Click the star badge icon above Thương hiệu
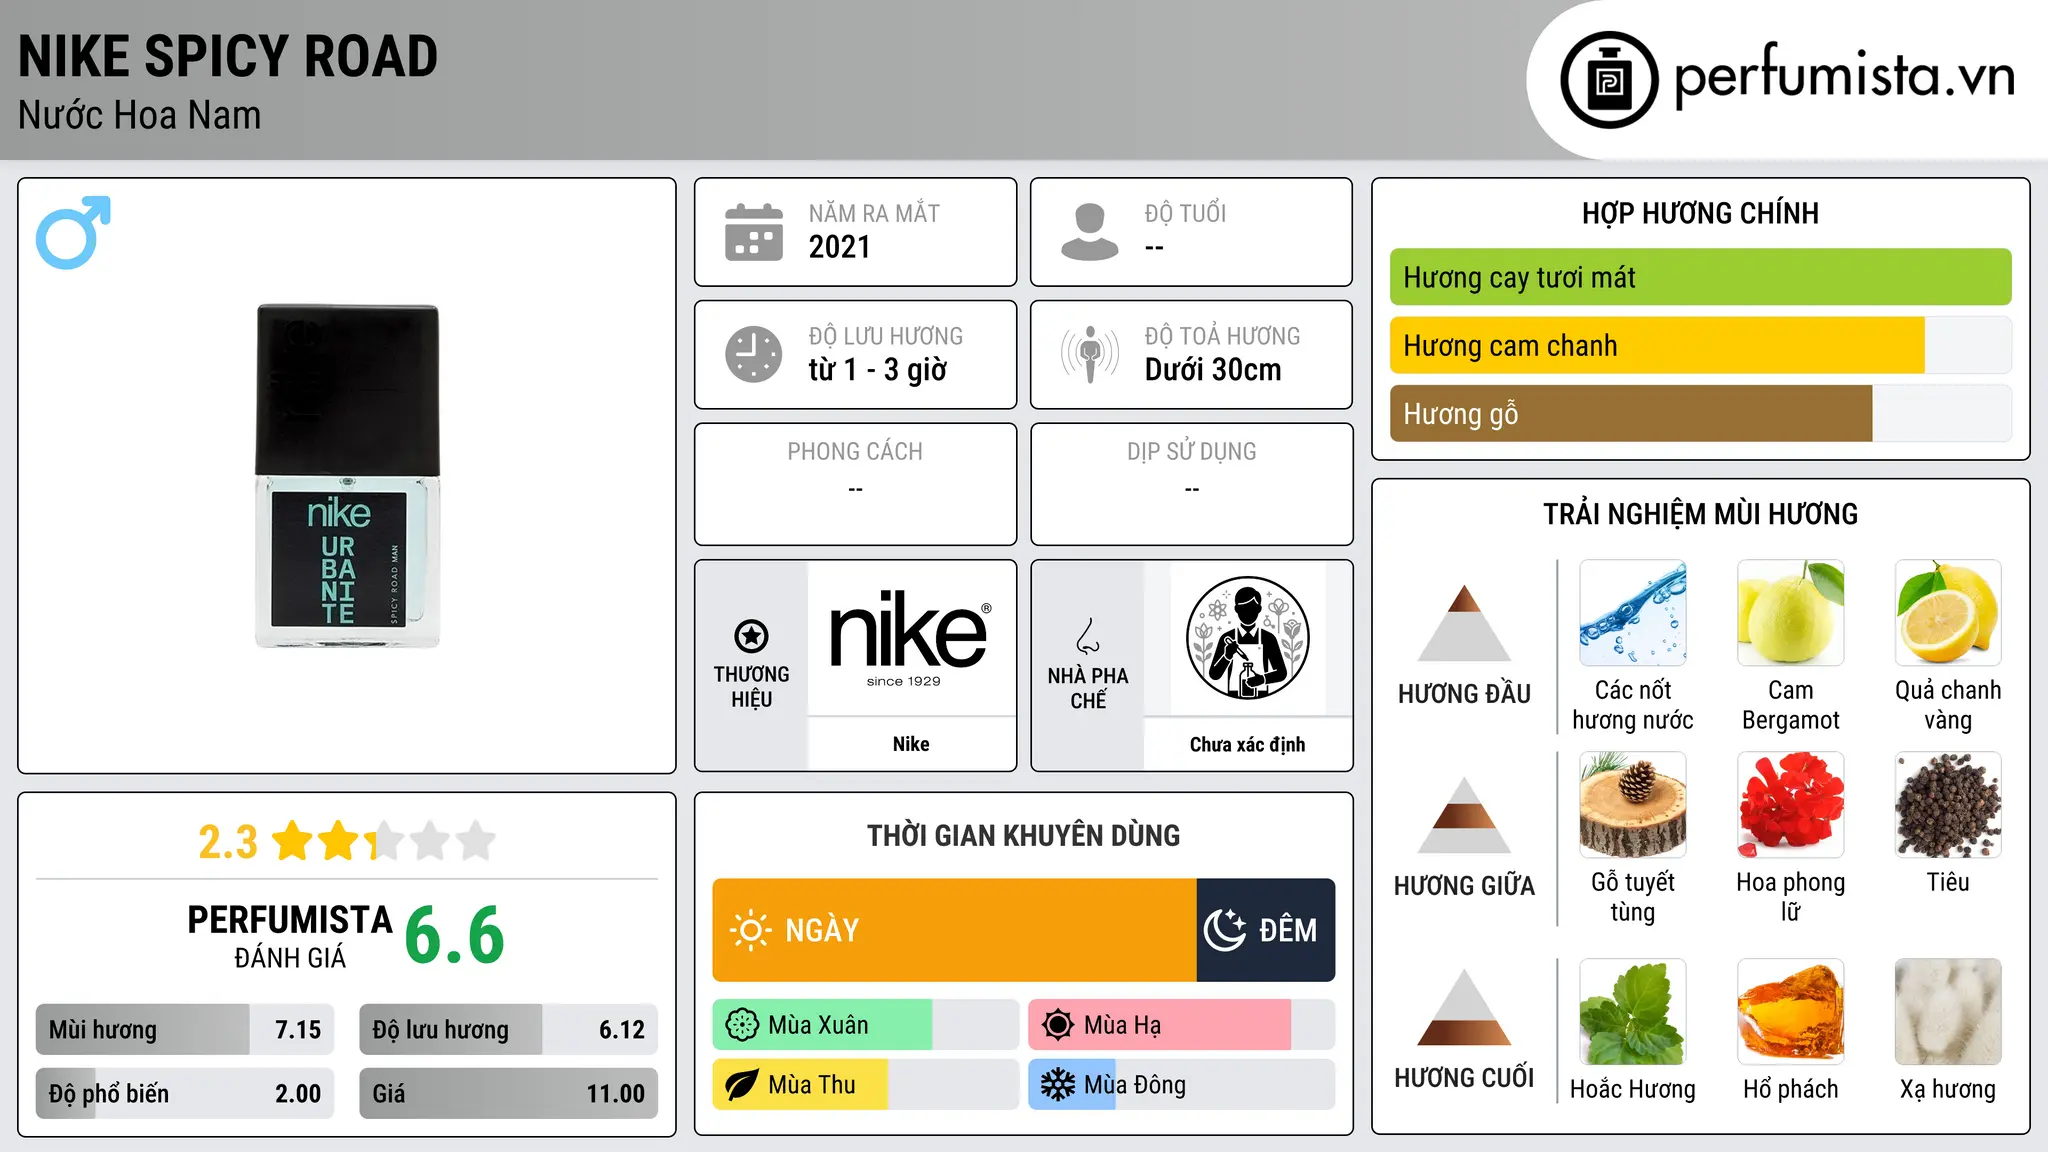 (x=752, y=635)
